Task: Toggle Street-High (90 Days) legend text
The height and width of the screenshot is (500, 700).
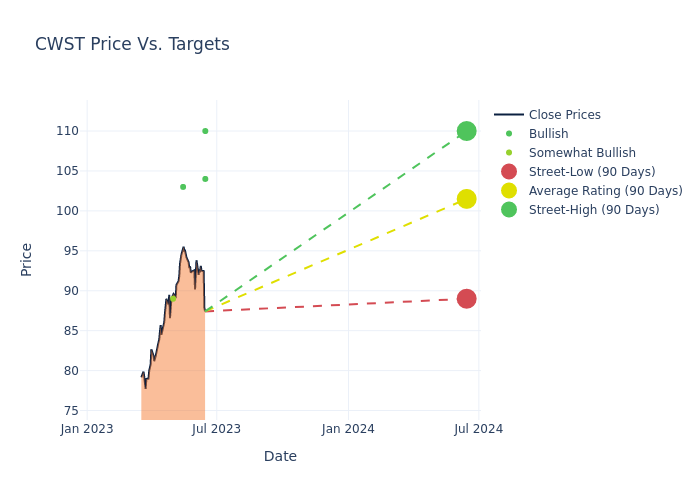Action: coord(593,210)
